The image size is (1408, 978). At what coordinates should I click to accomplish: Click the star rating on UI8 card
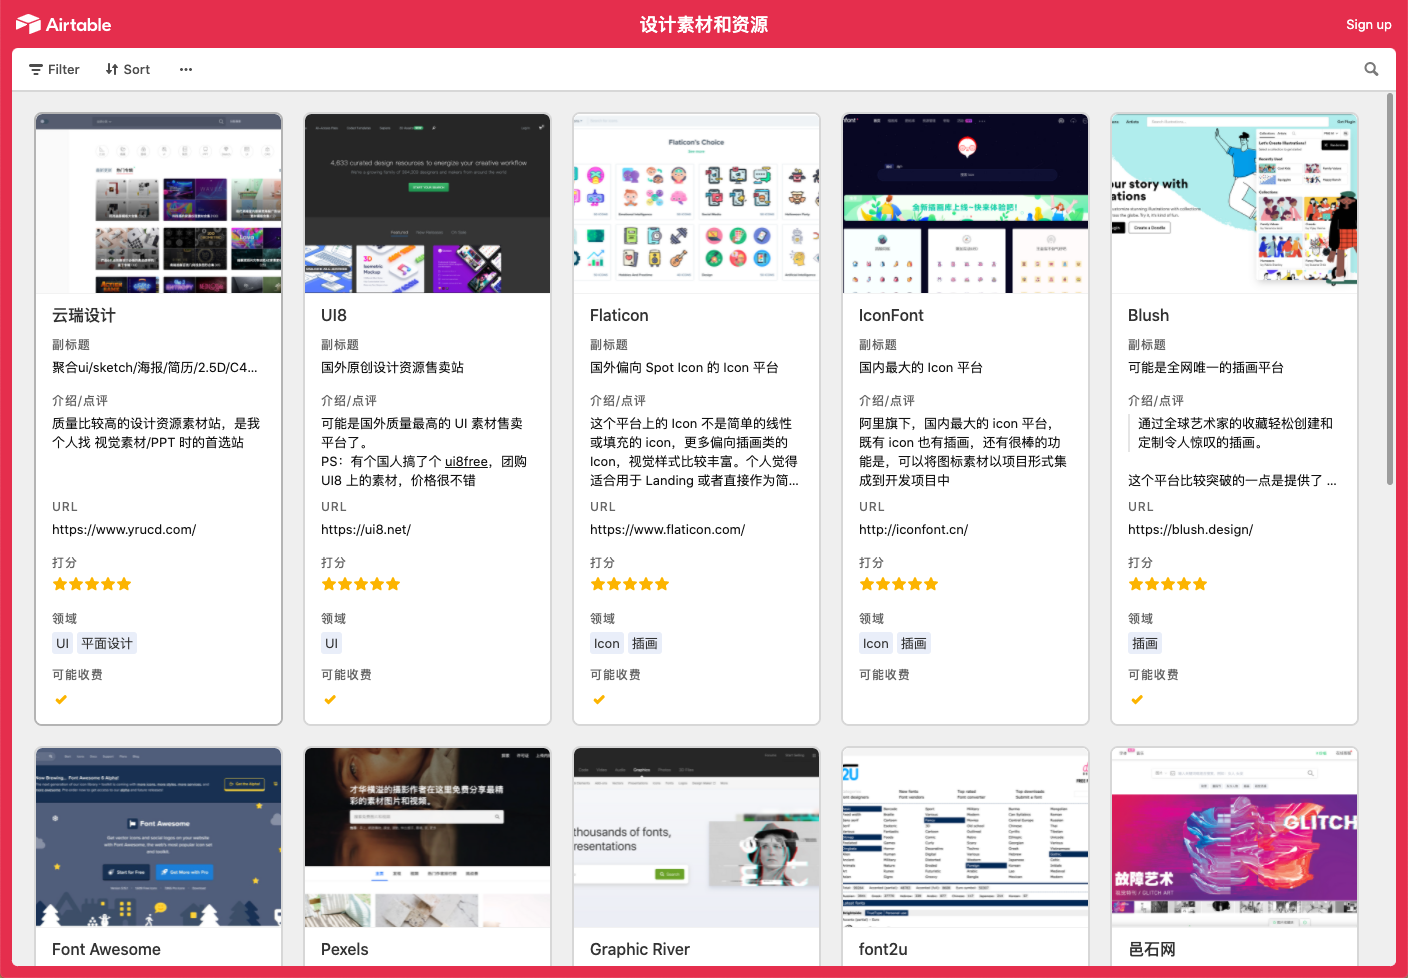pos(361,584)
